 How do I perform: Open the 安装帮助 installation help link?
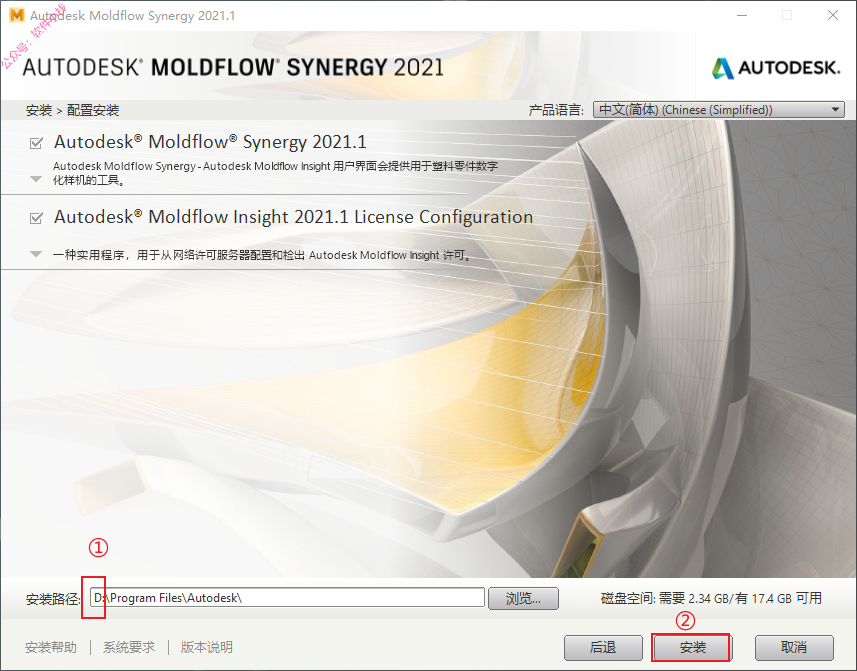click(51, 648)
